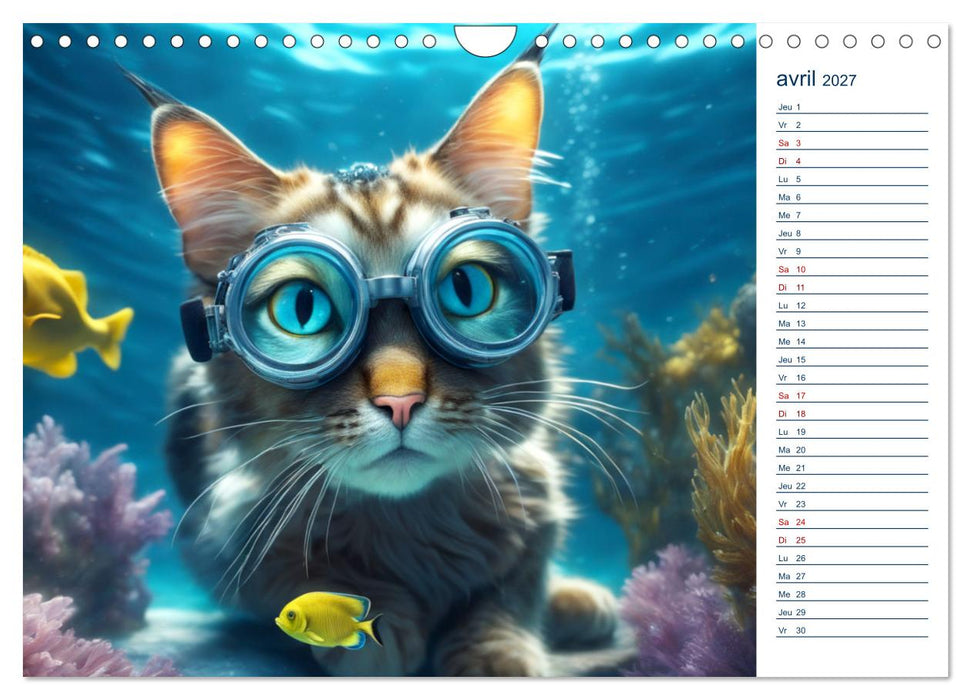Image resolution: width=971 pixels, height=700 pixels.
Task: Select the 'Jeu 22' calendar row
Action: tap(851, 485)
